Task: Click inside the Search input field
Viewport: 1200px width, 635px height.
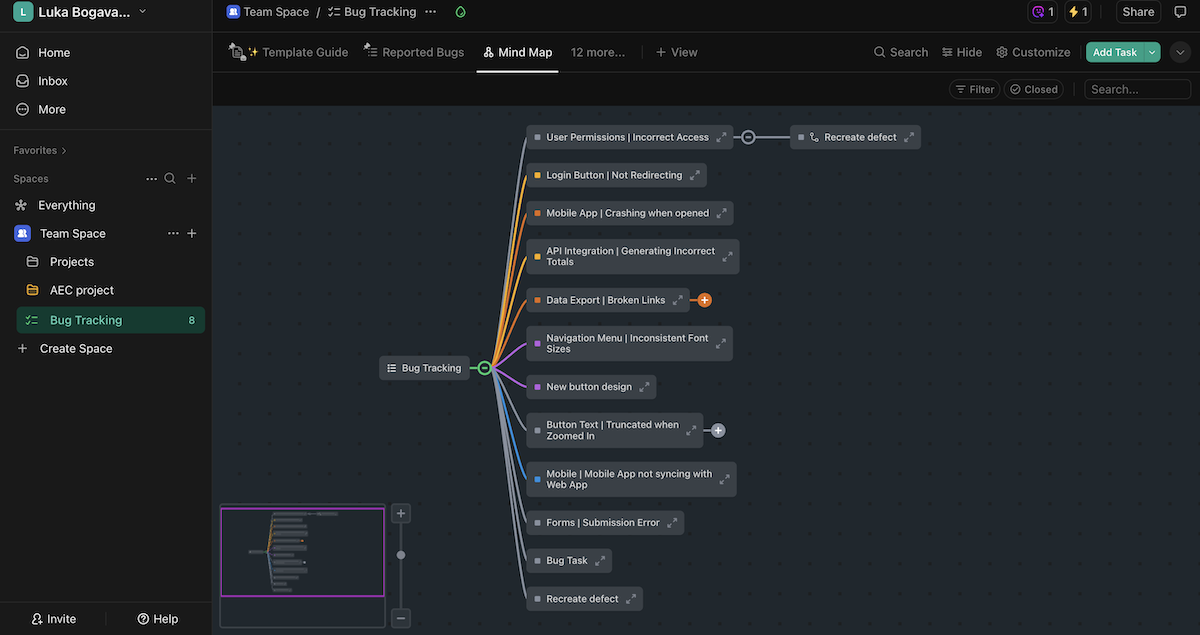Action: pos(1137,88)
